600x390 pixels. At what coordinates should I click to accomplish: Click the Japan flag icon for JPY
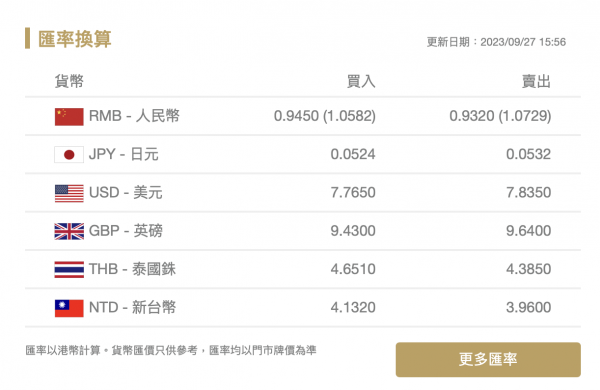[69, 155]
